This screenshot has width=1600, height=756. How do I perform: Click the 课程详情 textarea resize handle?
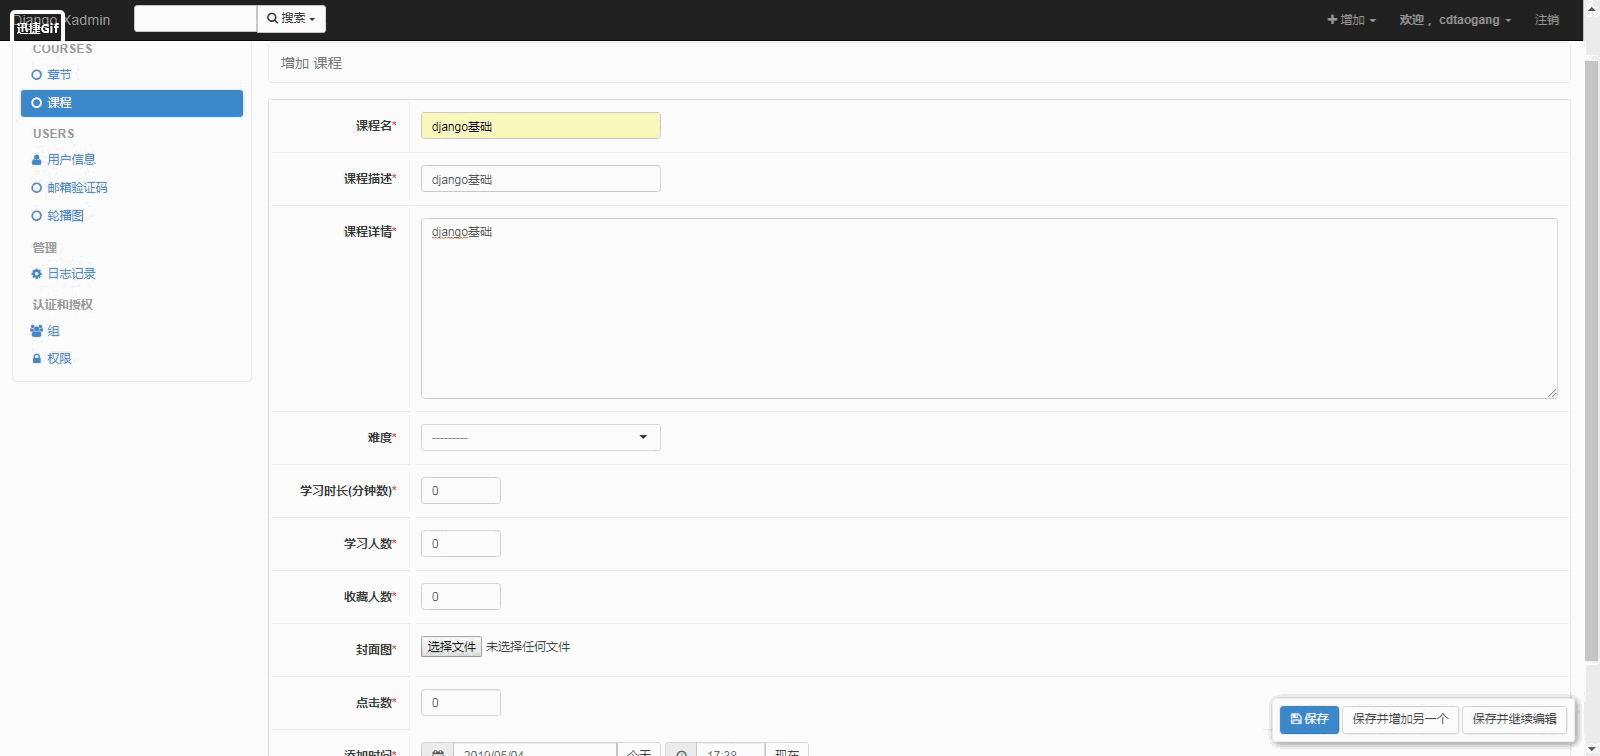[1552, 393]
